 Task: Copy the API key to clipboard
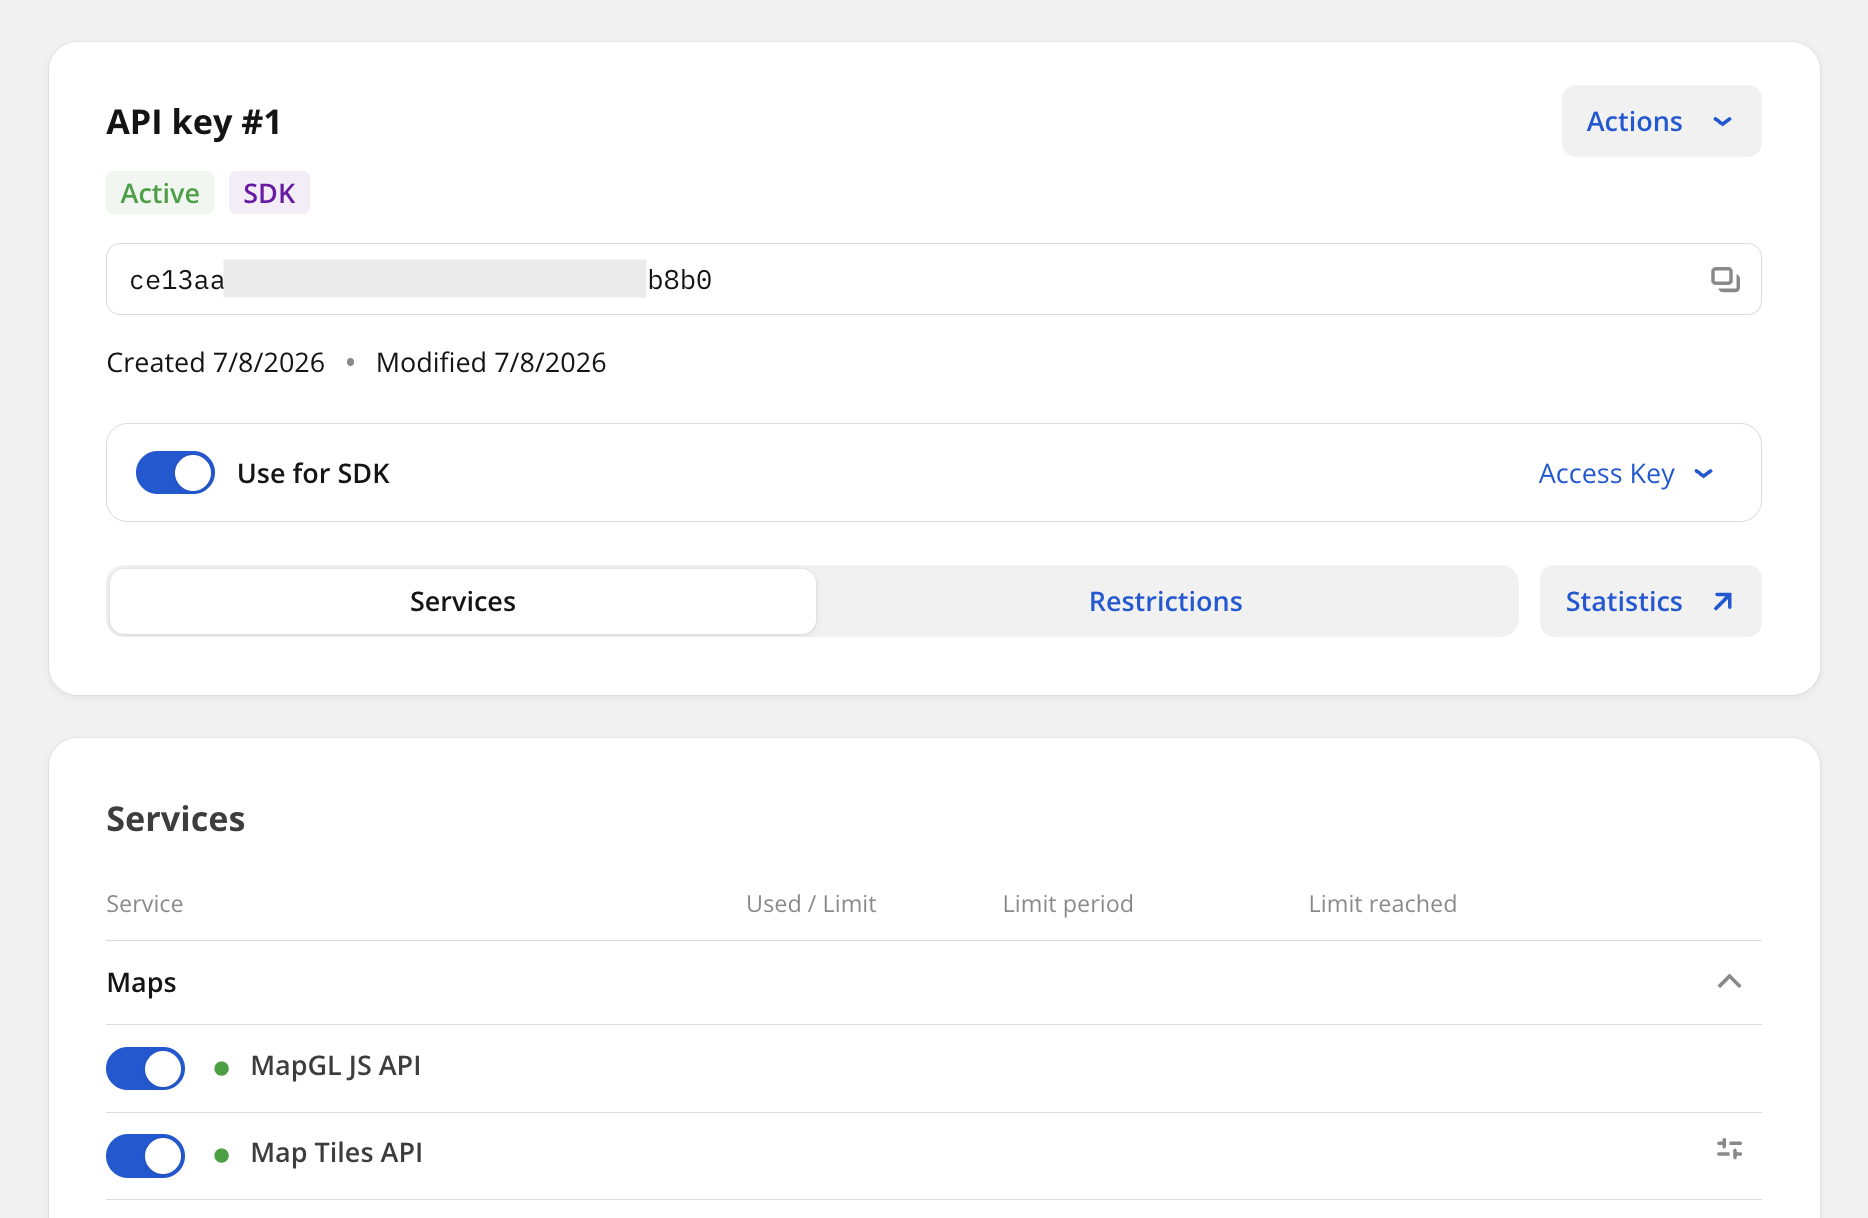point(1725,280)
